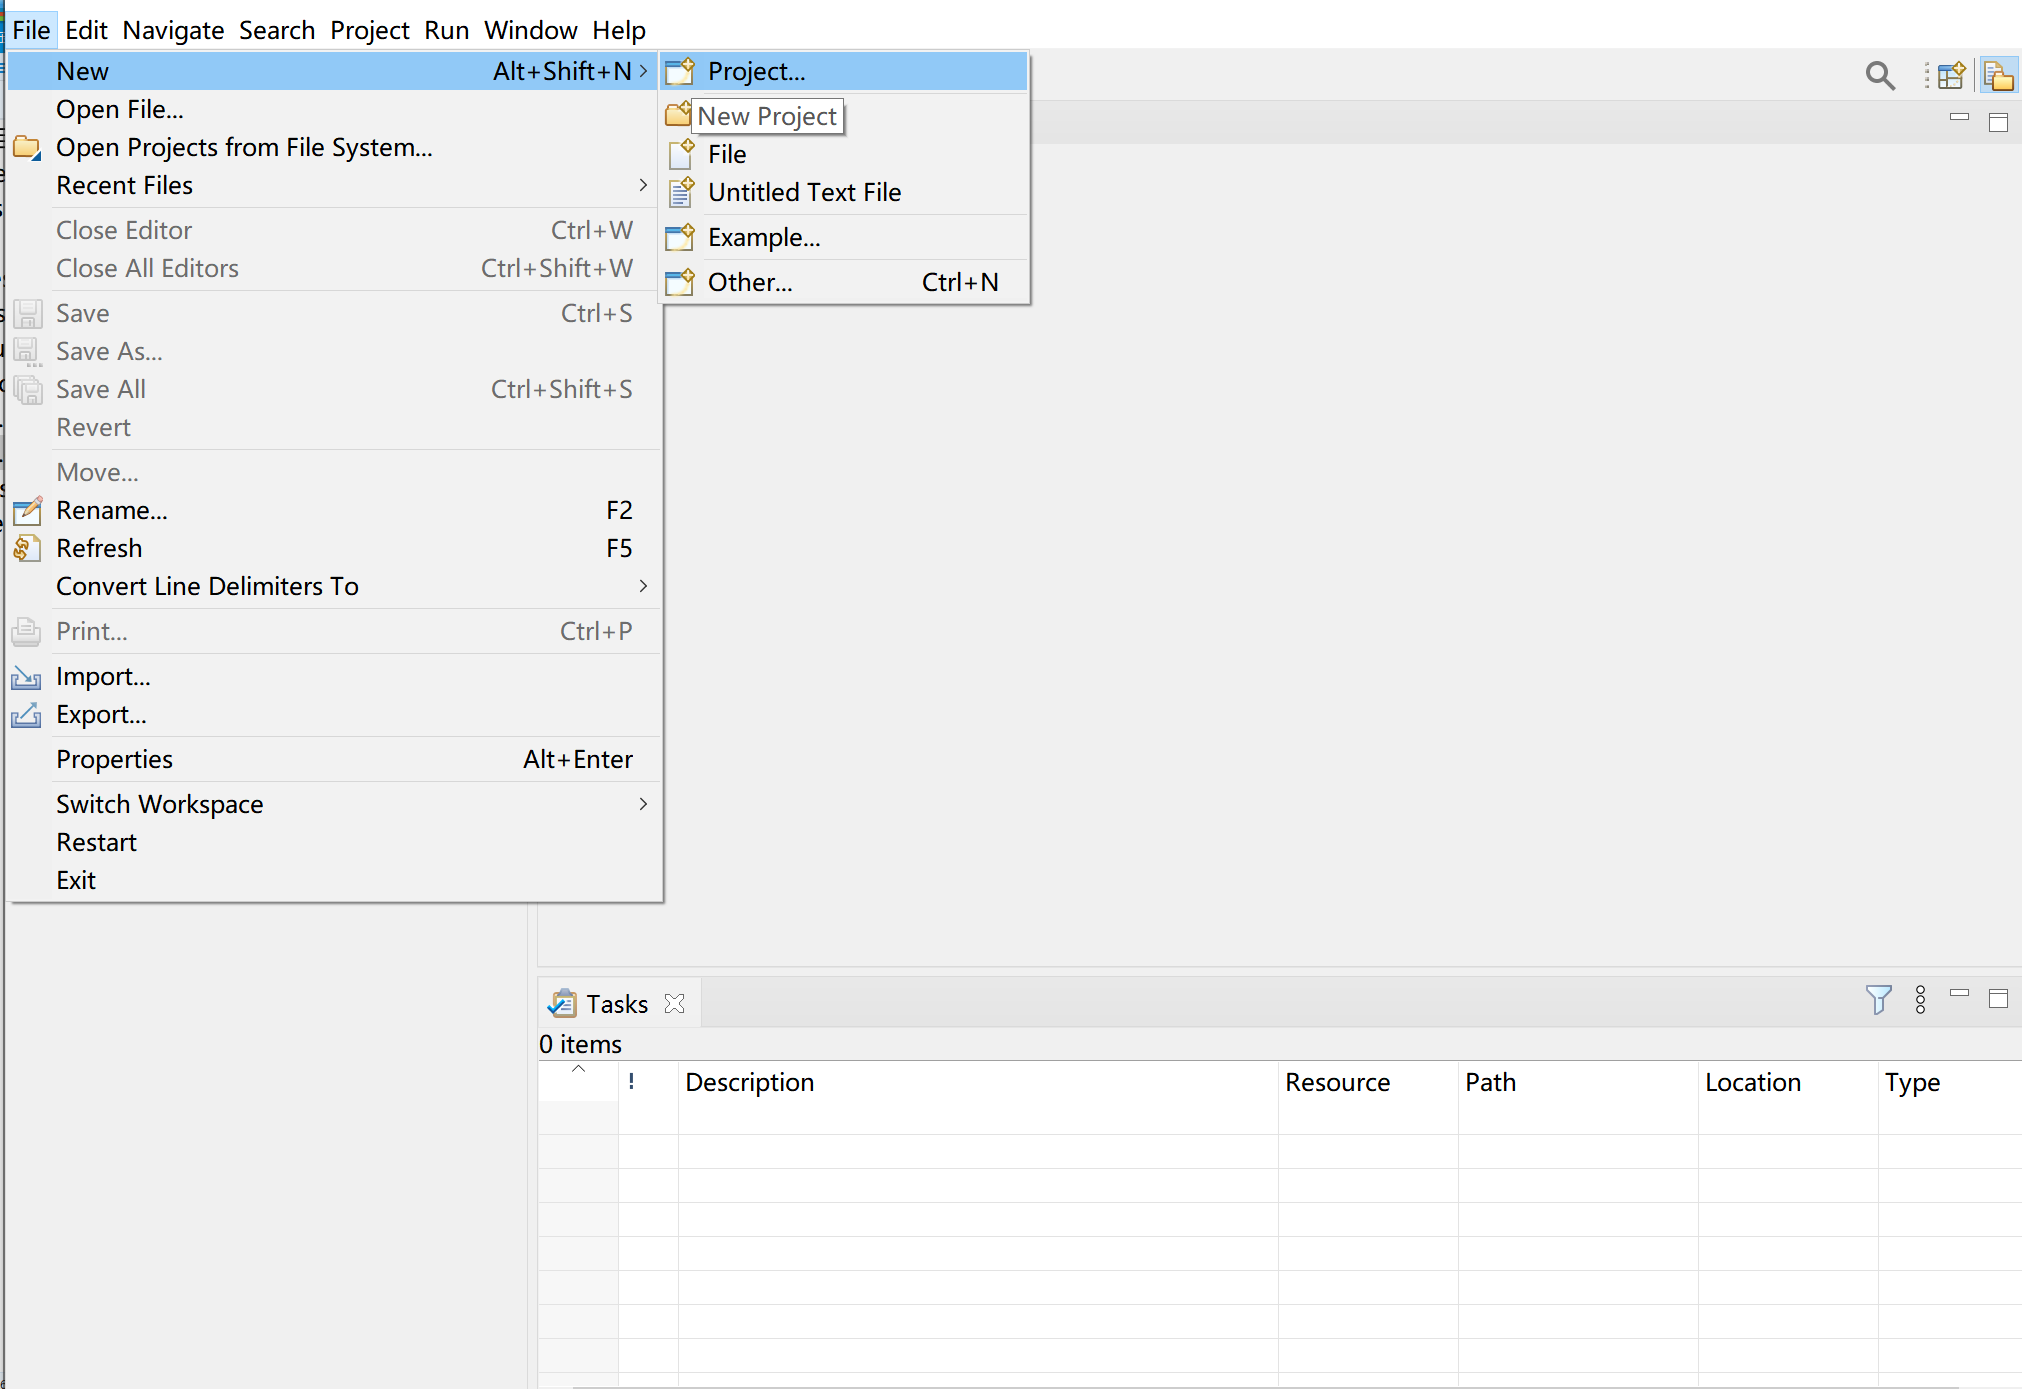The height and width of the screenshot is (1389, 2022).
Task: Click the Project... new item icon
Action: pos(680,72)
